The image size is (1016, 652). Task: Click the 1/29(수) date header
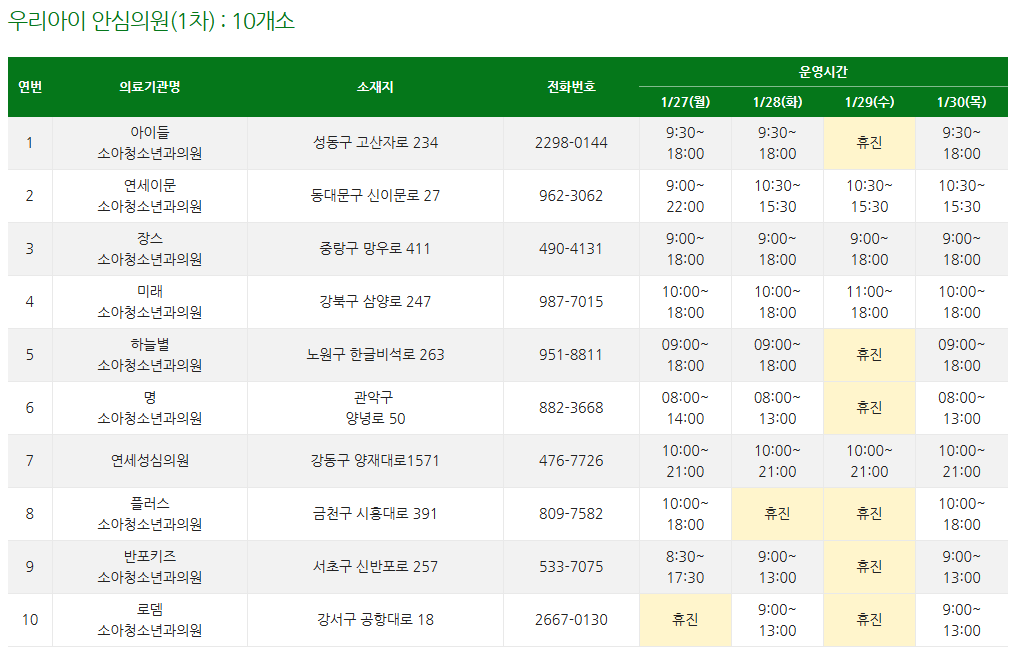(869, 102)
